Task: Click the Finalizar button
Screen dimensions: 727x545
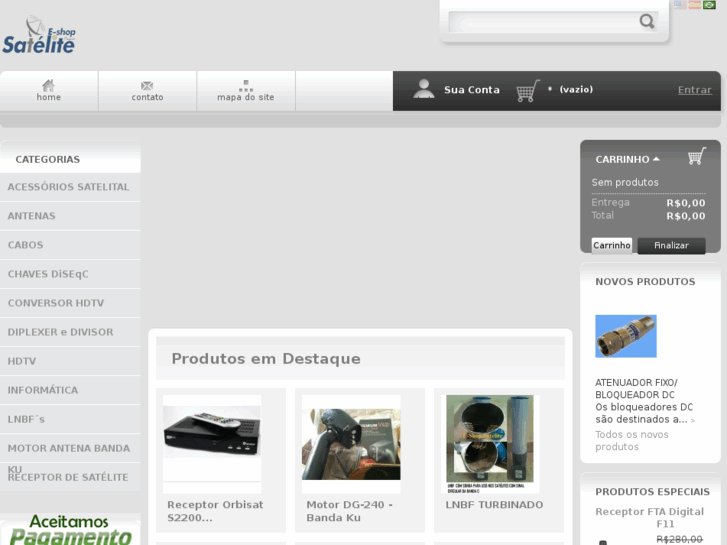Action: (671, 245)
